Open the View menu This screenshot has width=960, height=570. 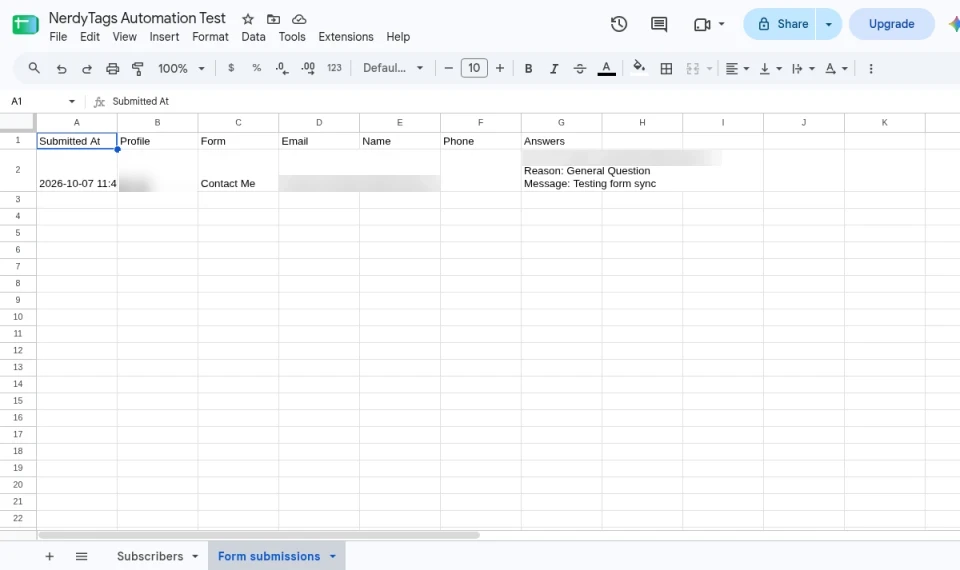point(124,37)
